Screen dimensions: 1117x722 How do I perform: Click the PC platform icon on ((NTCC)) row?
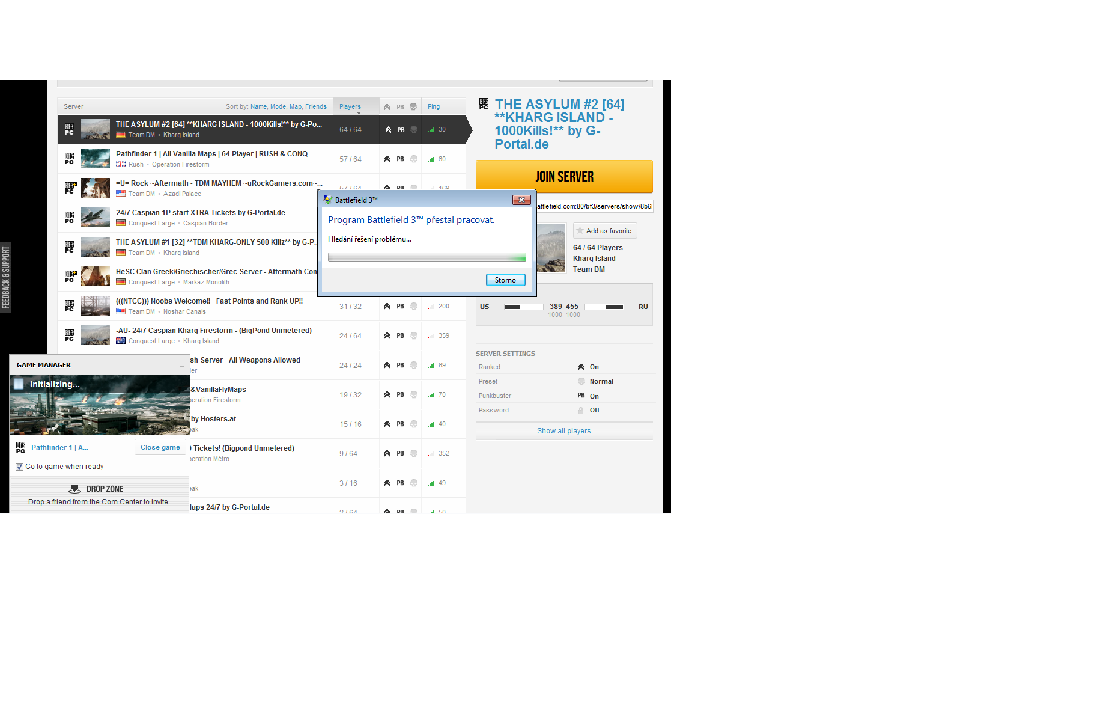[x=69, y=306]
